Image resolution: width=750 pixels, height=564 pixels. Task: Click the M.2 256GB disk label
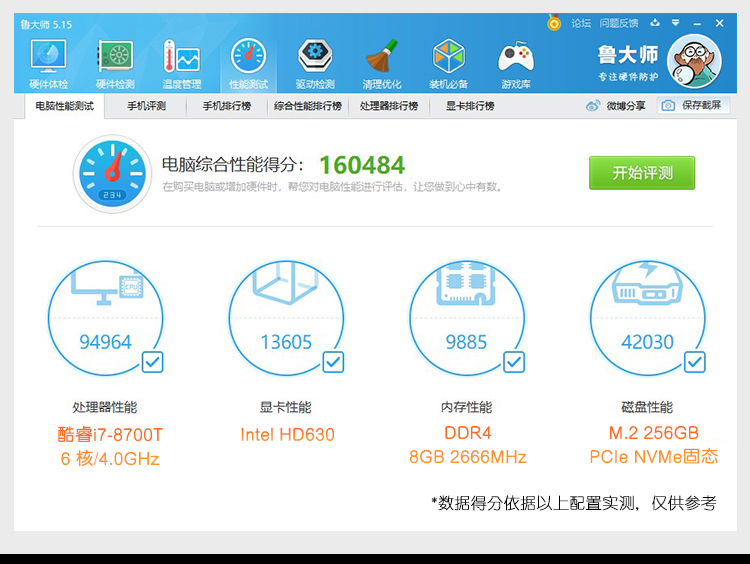point(653,433)
